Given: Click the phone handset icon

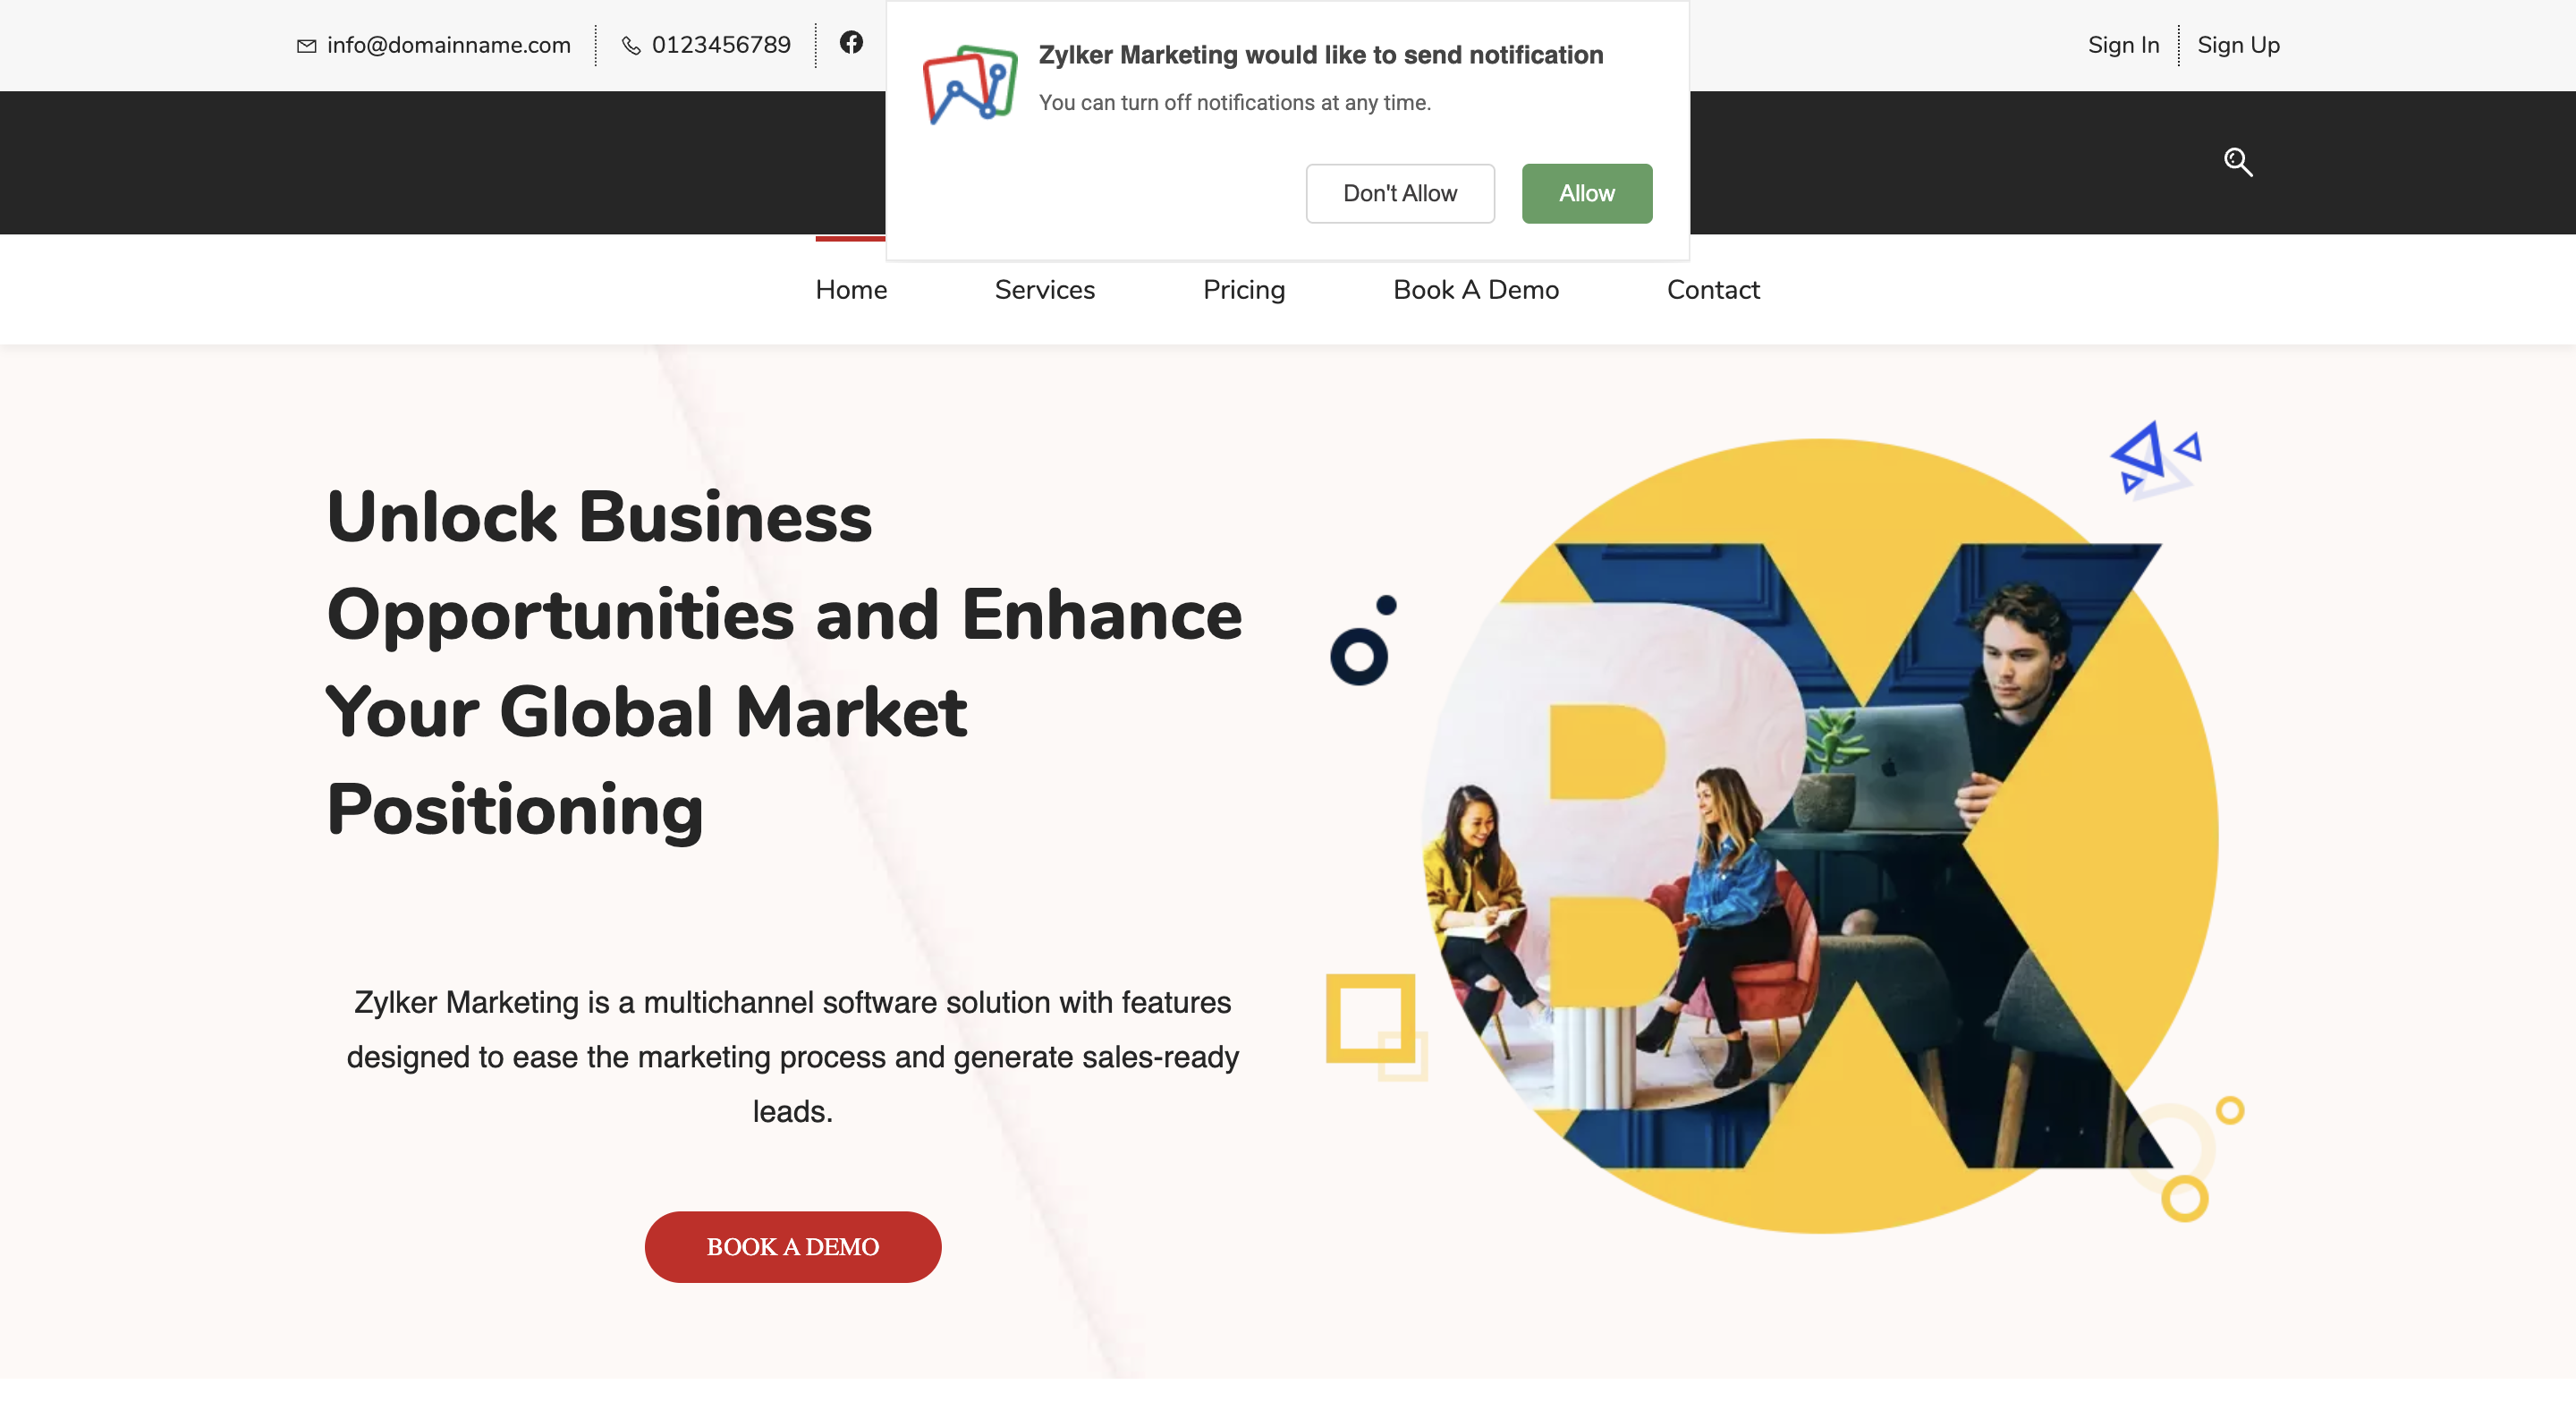Looking at the screenshot, I should point(631,46).
